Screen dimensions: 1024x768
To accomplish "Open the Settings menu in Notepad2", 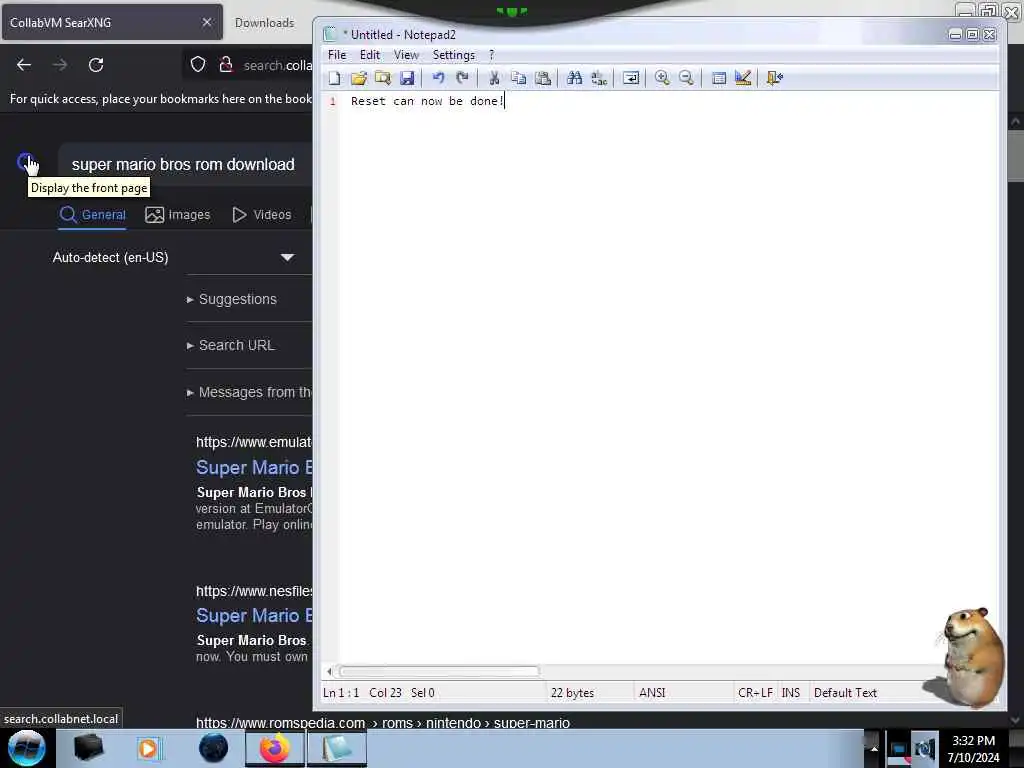I will point(454,55).
